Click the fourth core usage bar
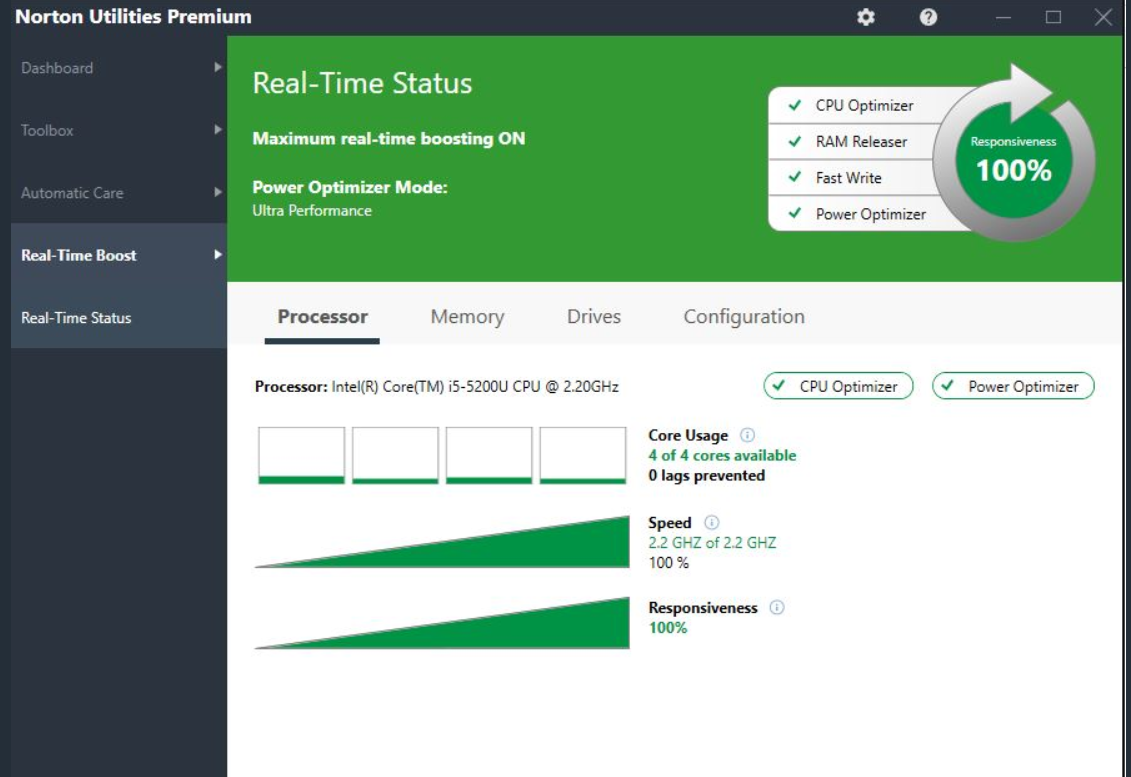The image size is (1131, 777). 583,455
